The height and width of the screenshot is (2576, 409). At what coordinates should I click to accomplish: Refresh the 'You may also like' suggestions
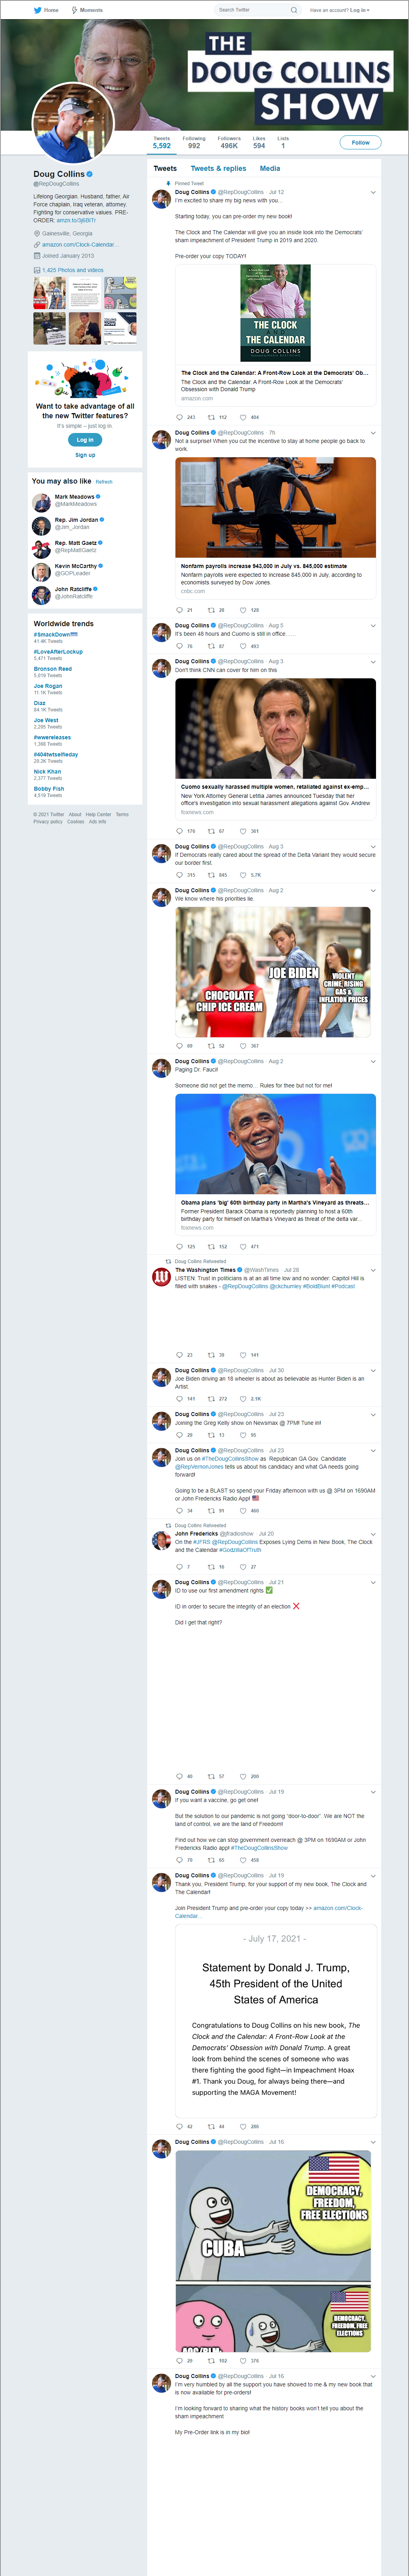coord(104,482)
